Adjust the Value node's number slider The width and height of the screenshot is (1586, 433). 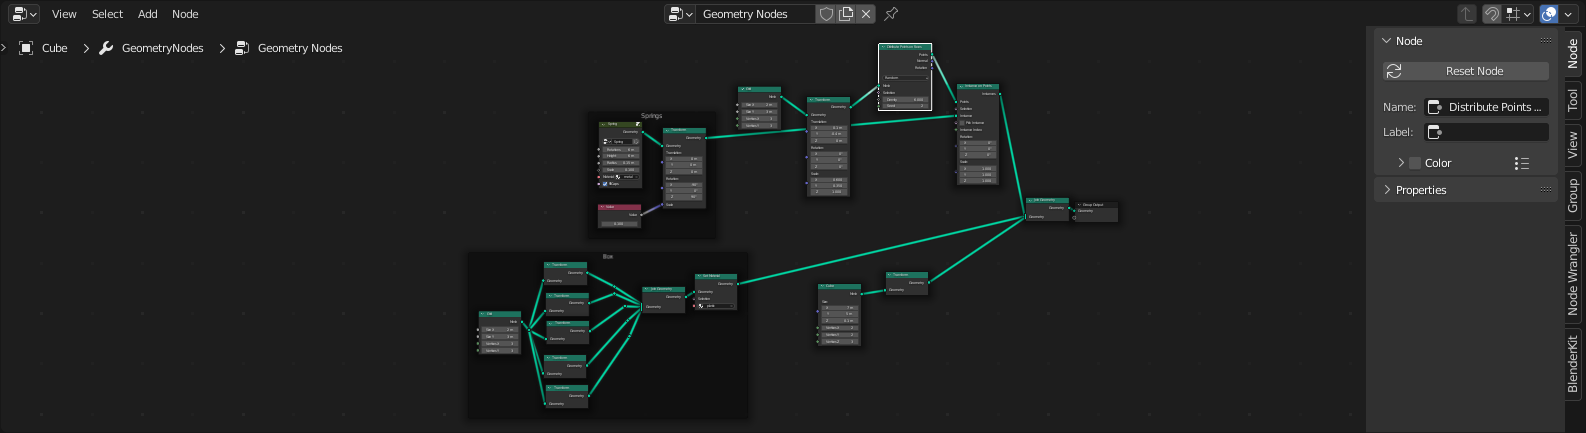(x=619, y=223)
